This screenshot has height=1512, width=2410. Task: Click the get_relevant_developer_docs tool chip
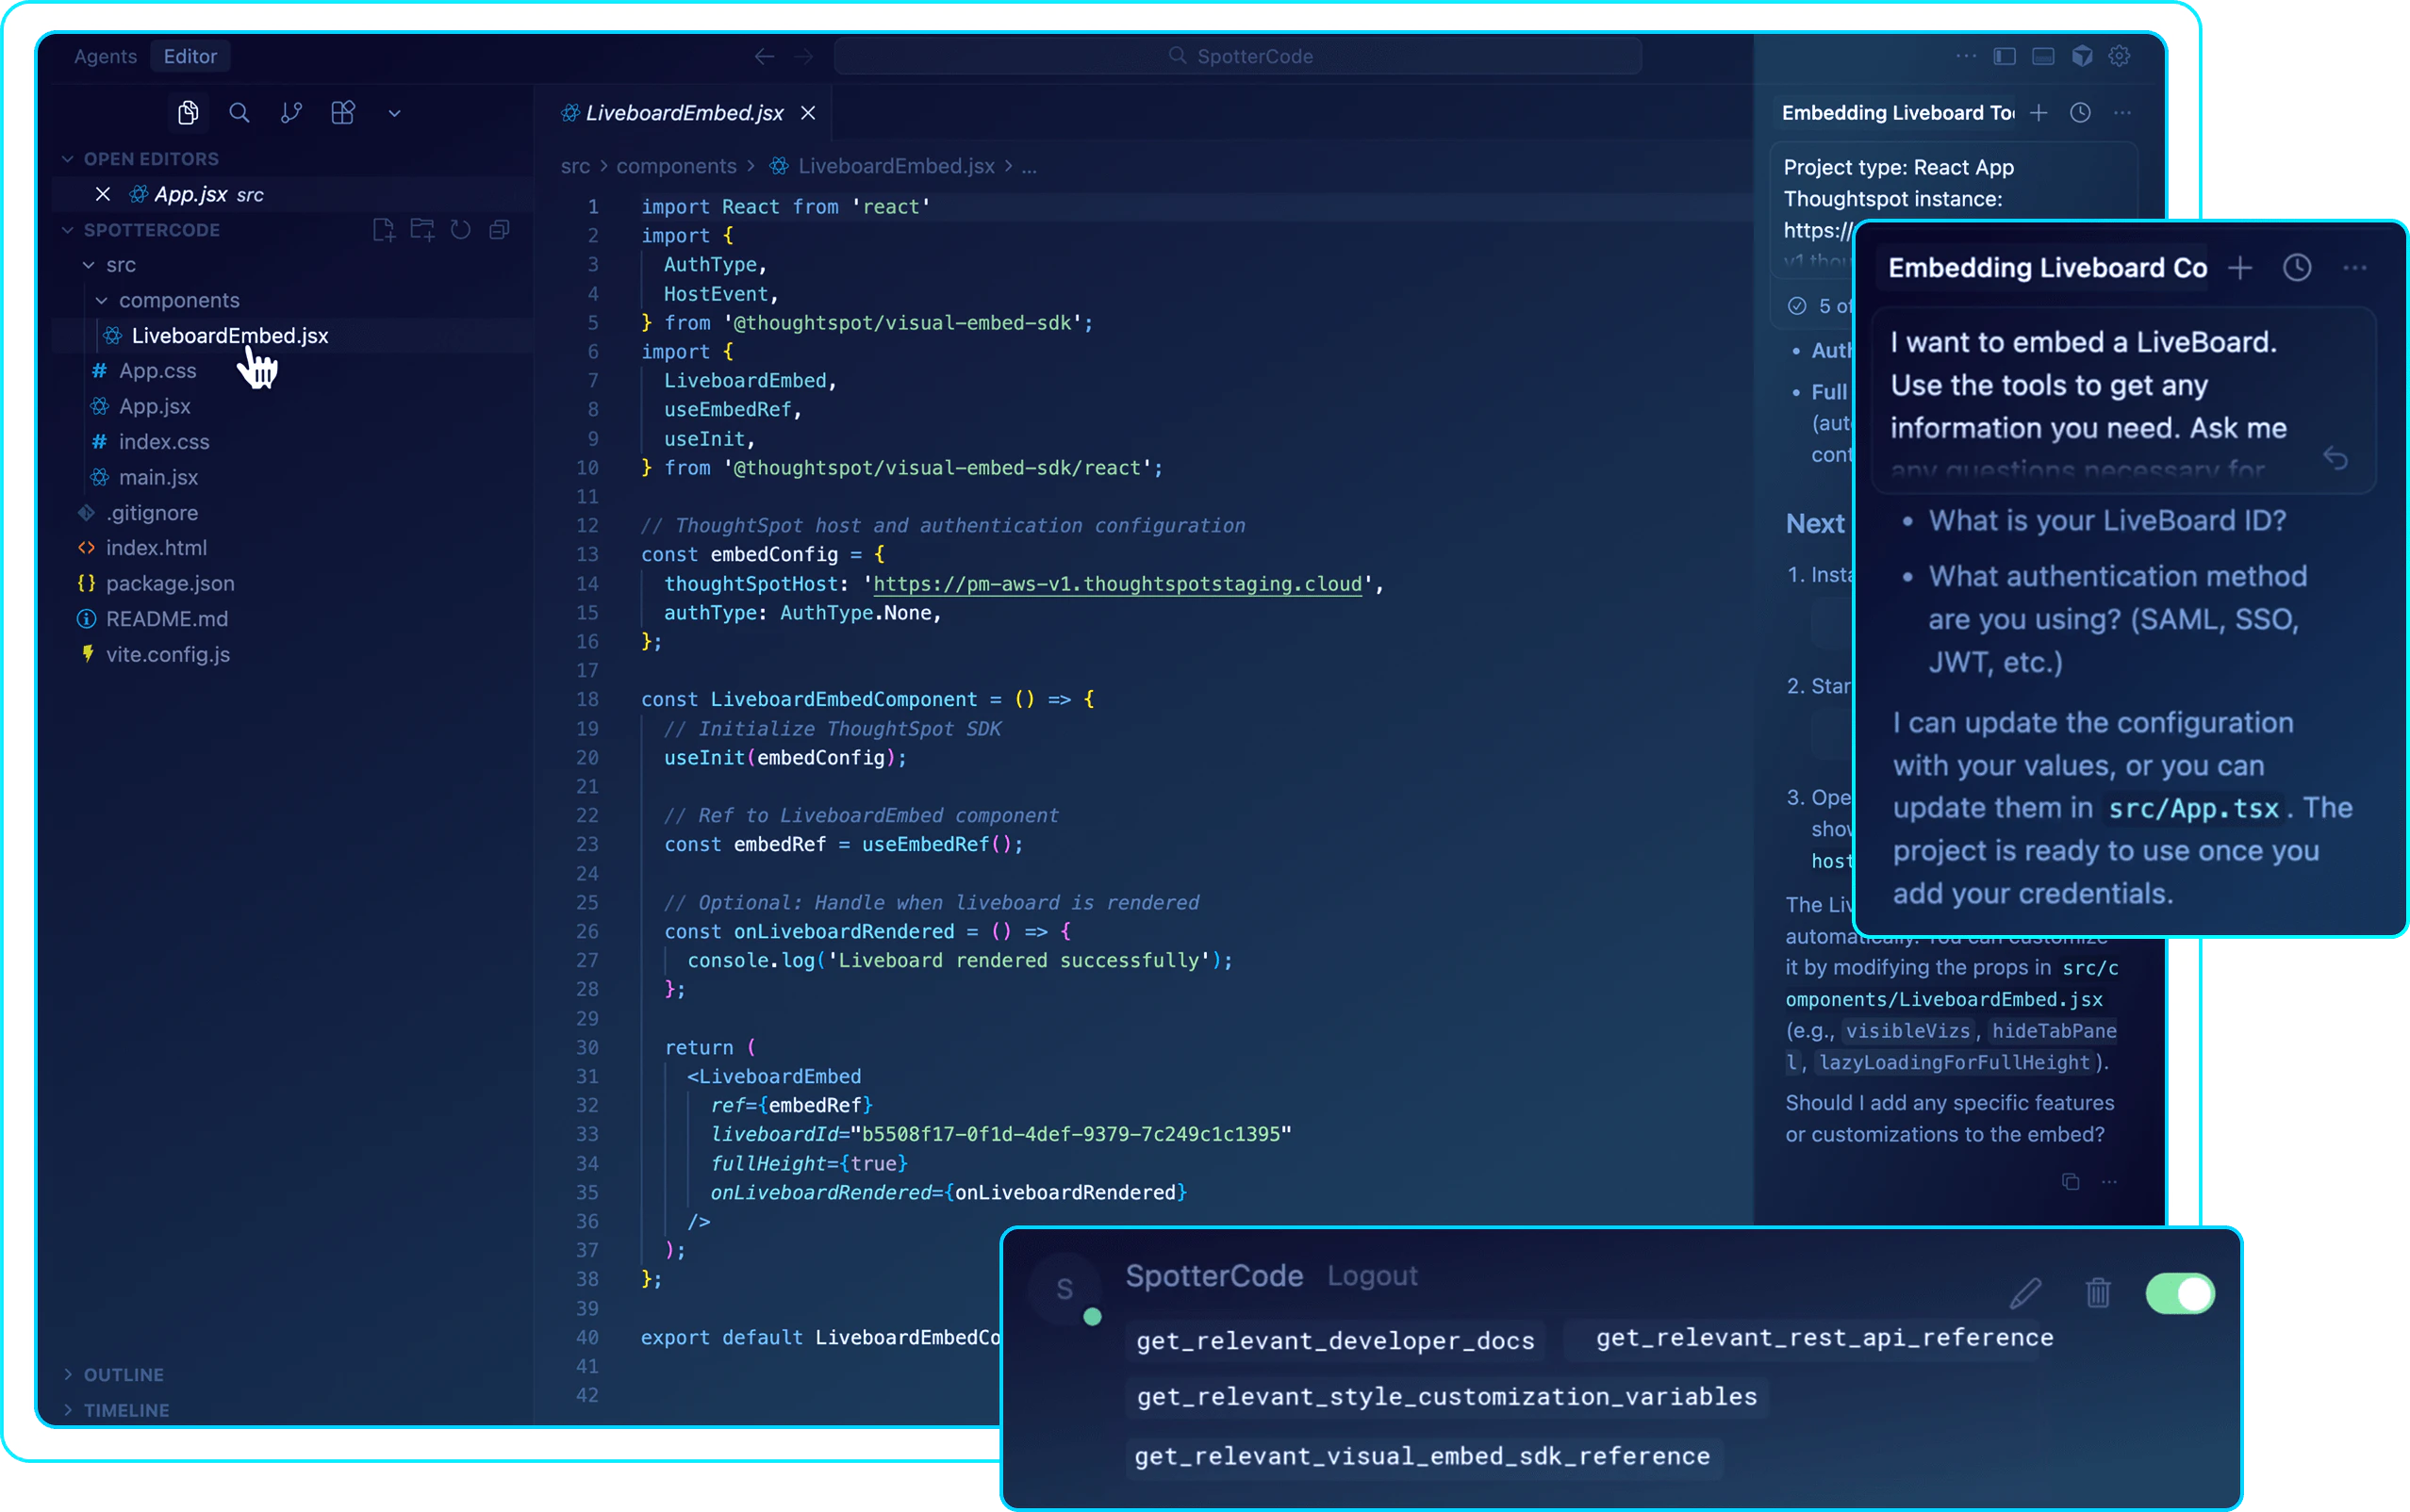[1335, 1341]
